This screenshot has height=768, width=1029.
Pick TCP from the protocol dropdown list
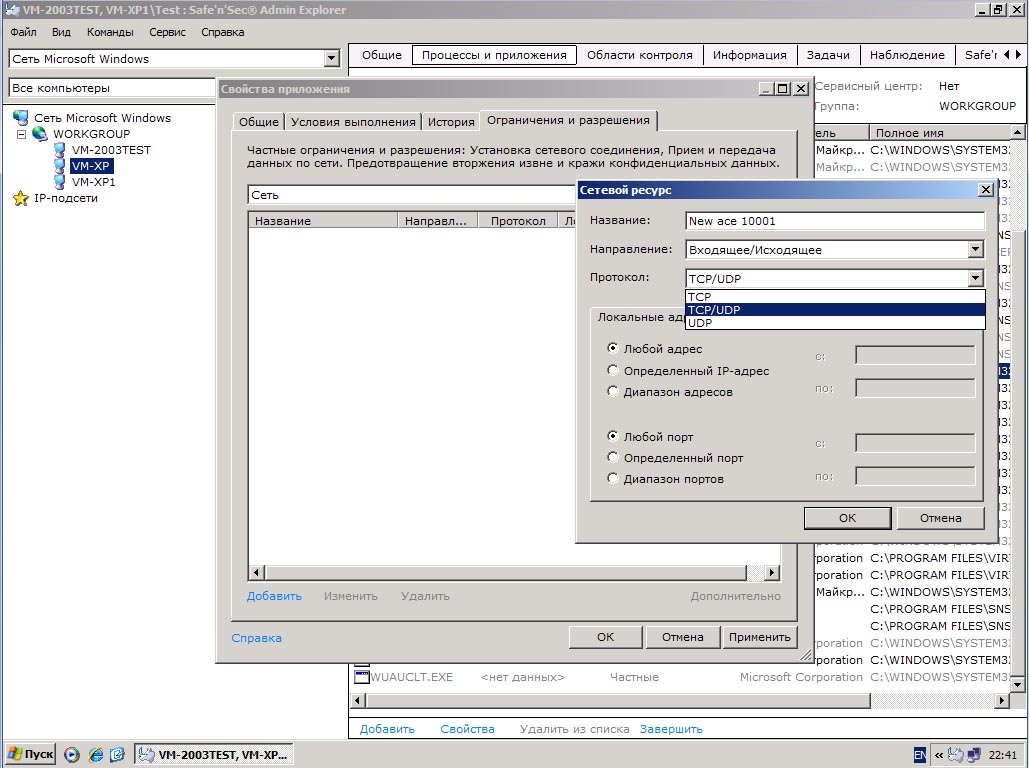[x=700, y=297]
